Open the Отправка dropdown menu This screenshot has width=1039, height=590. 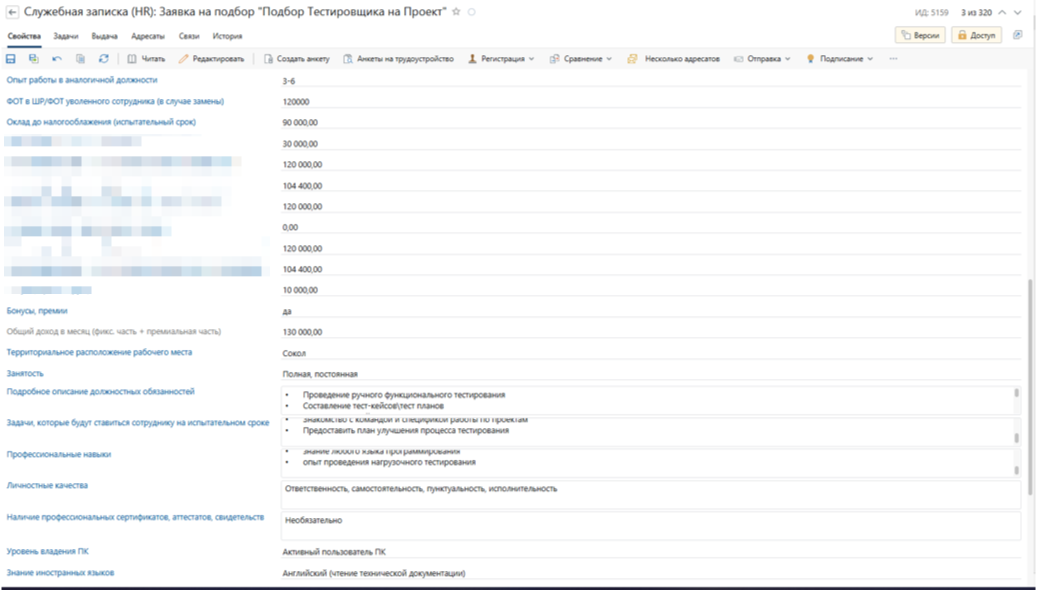coord(762,59)
